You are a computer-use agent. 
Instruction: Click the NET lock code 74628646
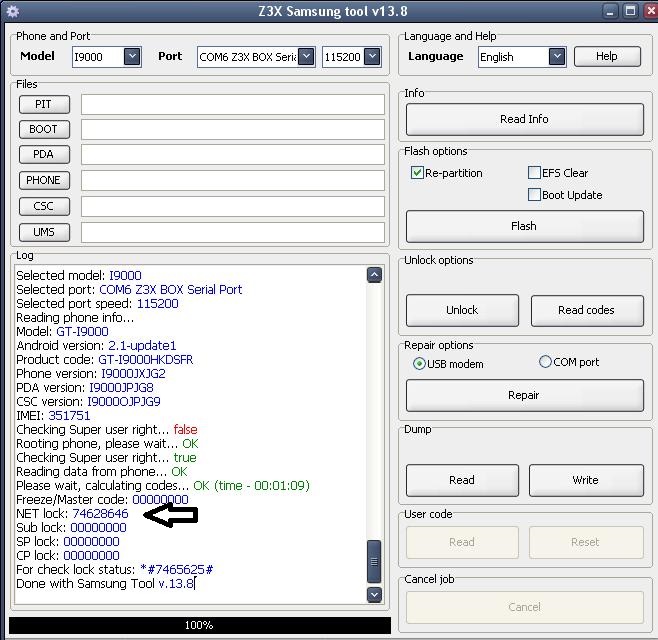click(100, 514)
